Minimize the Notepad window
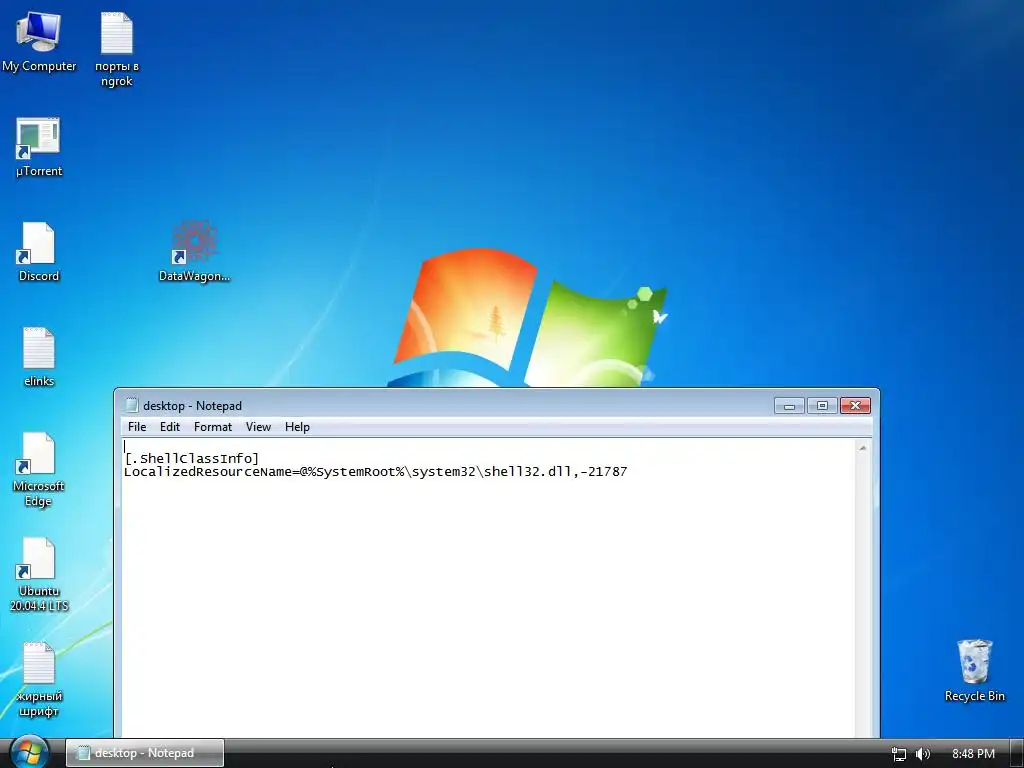 (x=789, y=406)
